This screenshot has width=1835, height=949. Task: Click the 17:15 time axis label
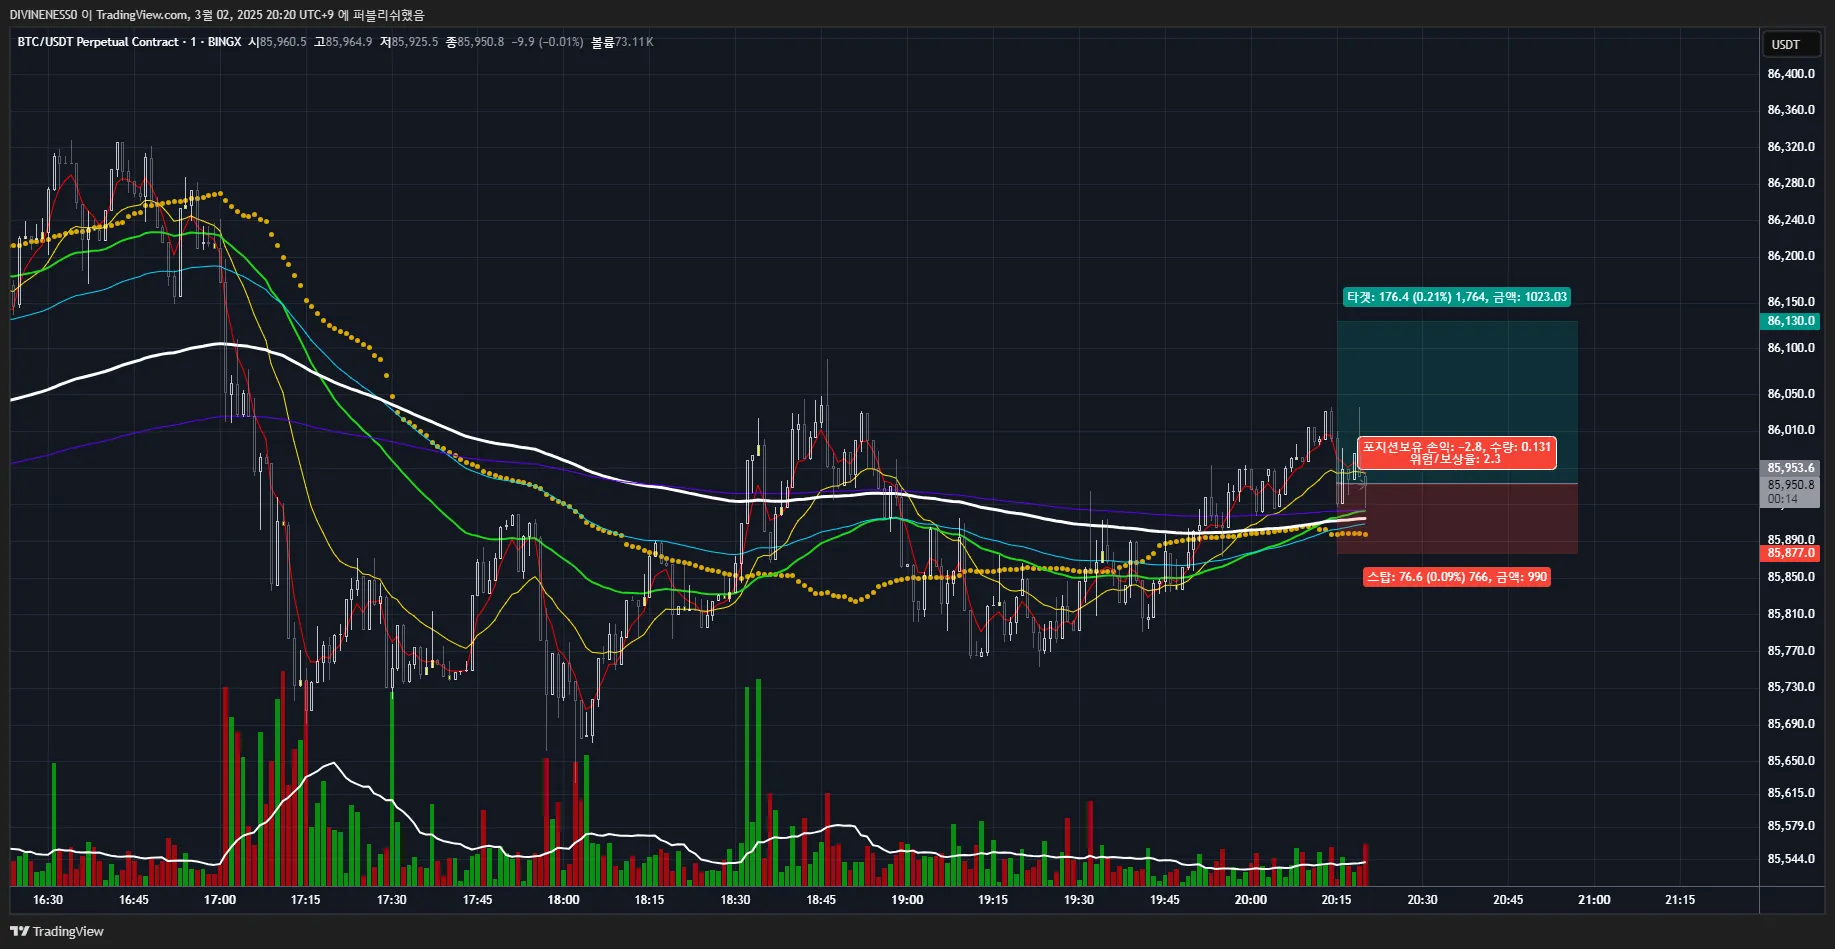coord(306,900)
